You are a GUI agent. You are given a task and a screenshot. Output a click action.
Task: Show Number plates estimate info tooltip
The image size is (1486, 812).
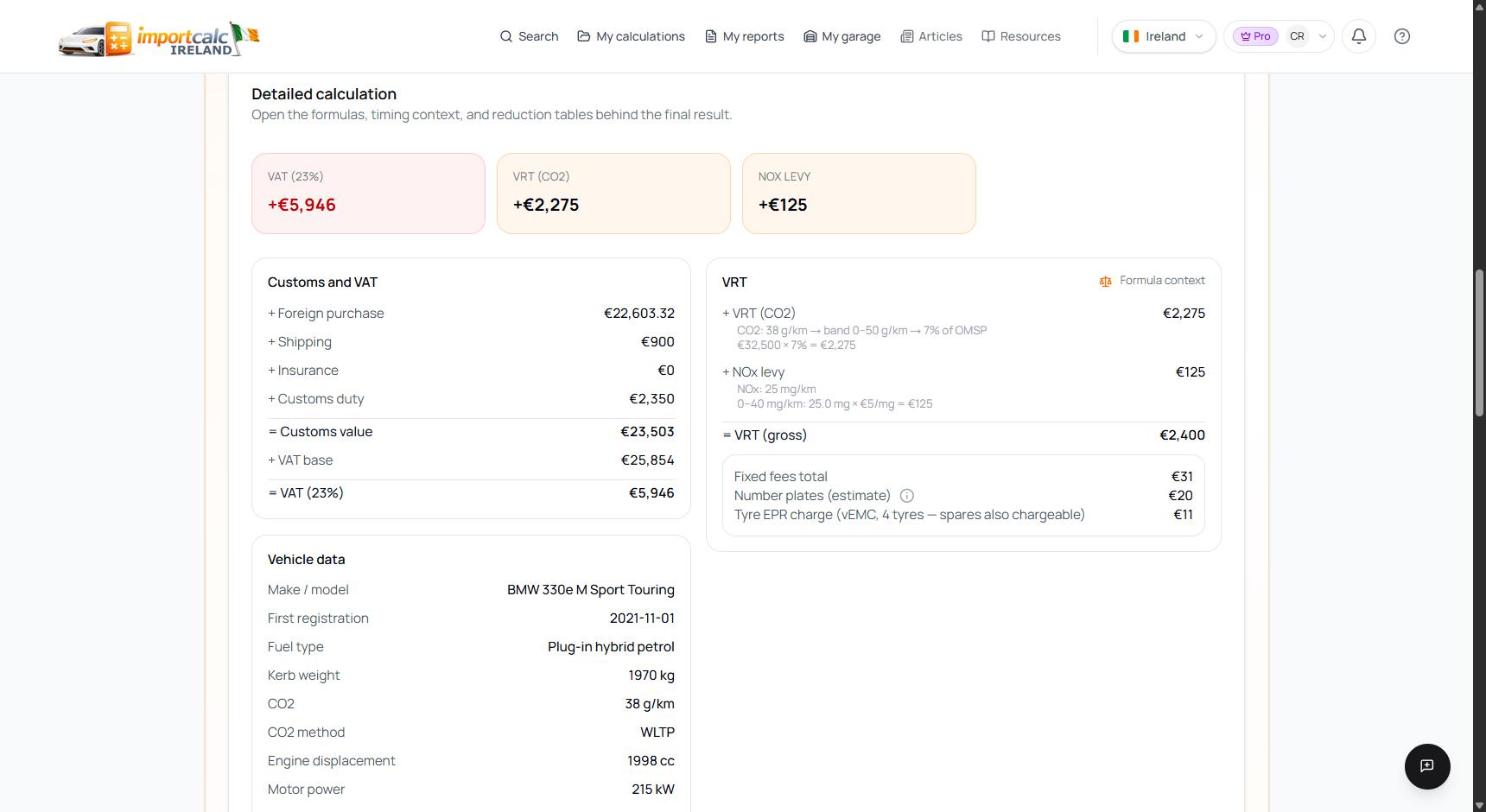907,496
